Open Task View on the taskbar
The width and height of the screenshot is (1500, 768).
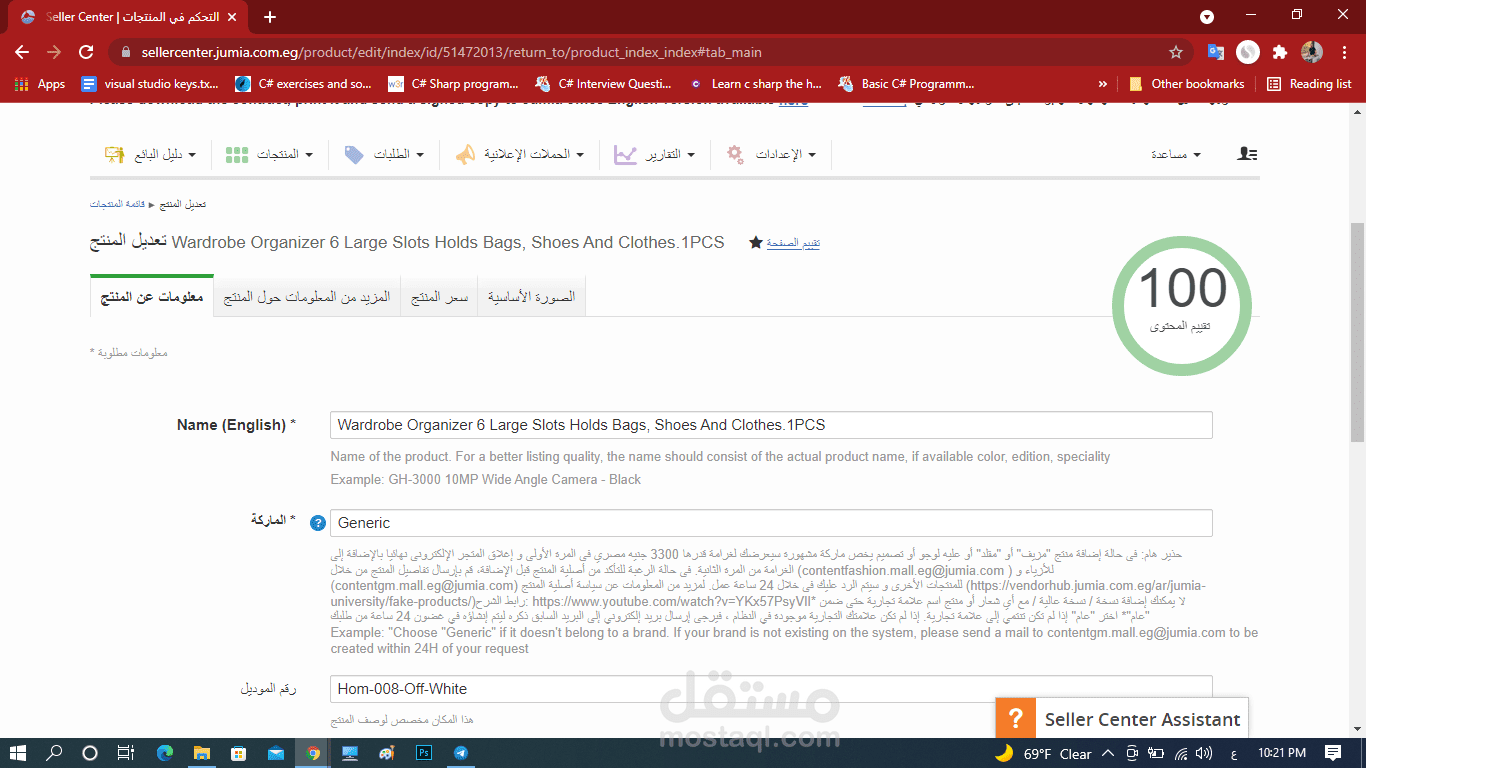pyautogui.click(x=126, y=753)
